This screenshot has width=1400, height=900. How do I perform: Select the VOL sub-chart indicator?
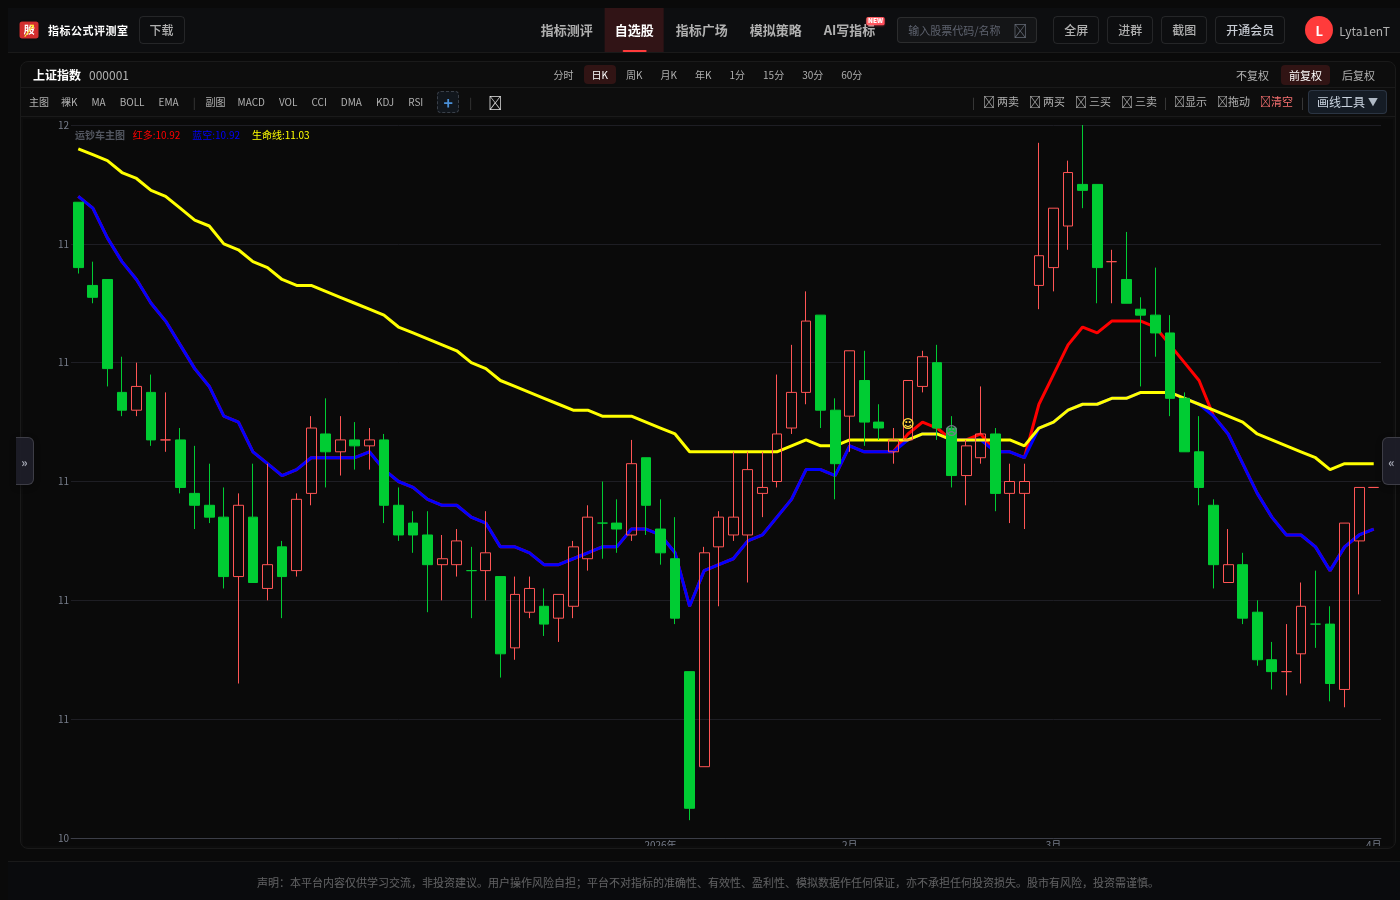[288, 103]
